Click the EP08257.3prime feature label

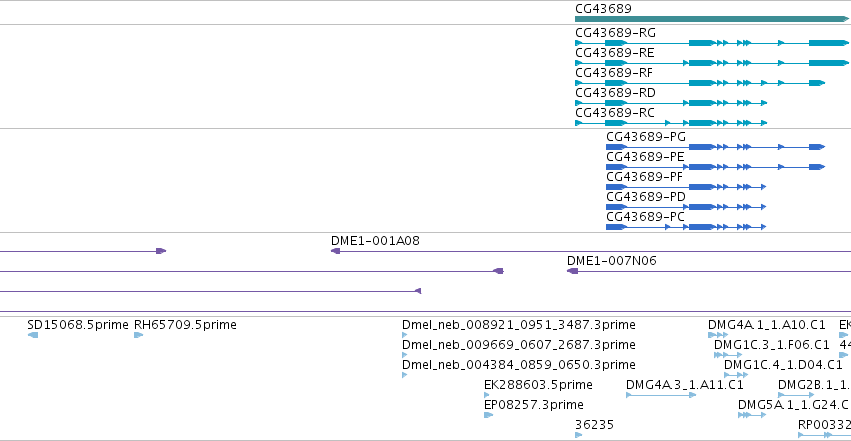[x=534, y=405]
